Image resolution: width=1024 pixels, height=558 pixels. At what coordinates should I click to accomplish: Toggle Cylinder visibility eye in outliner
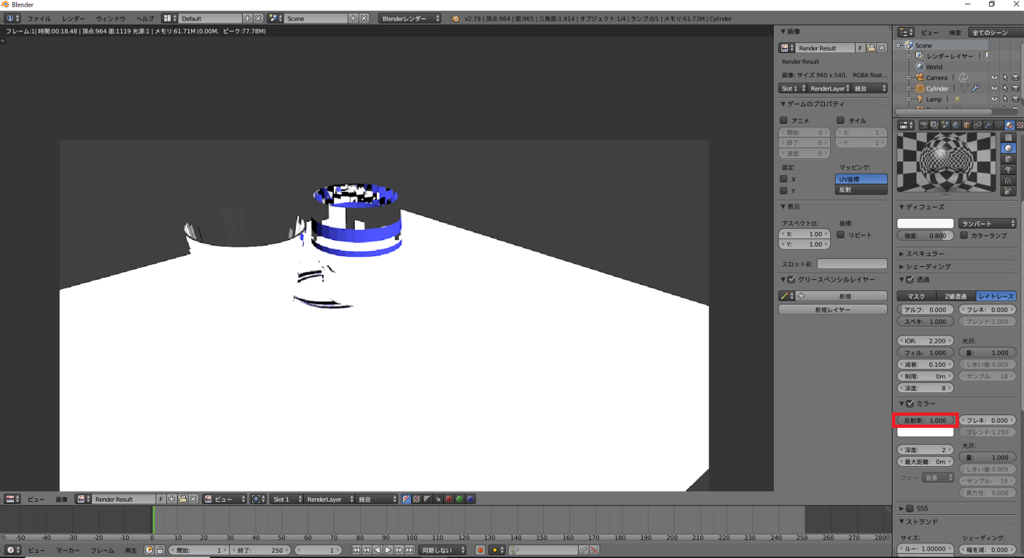(994, 88)
